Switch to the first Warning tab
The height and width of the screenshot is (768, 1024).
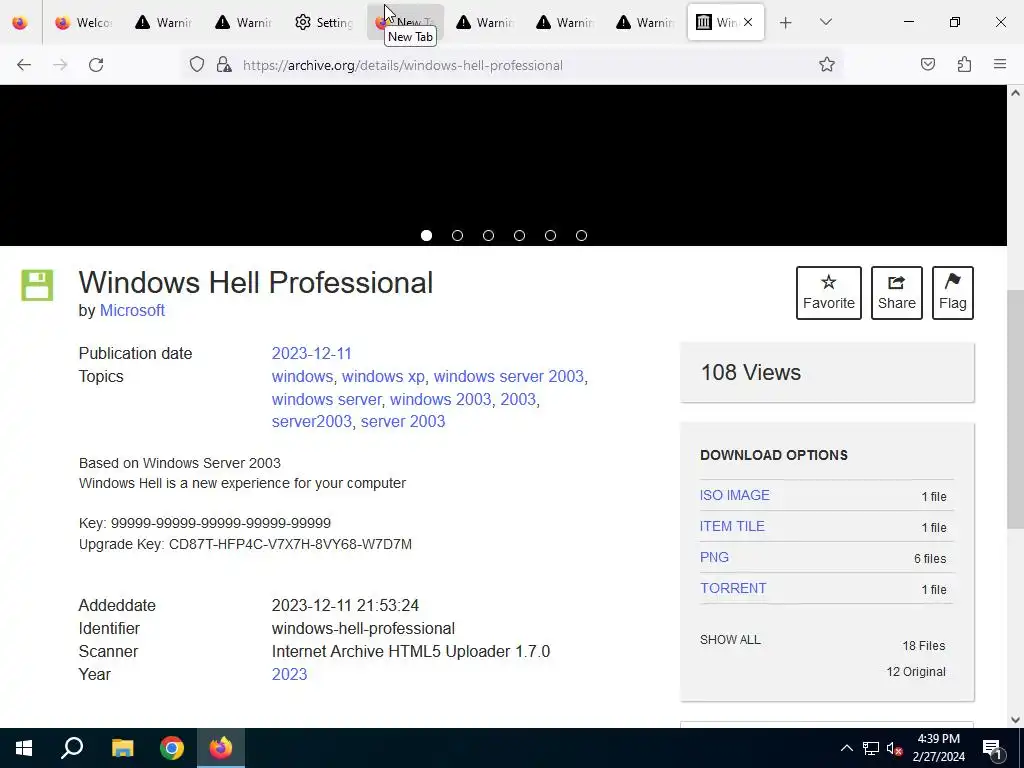coord(164,22)
